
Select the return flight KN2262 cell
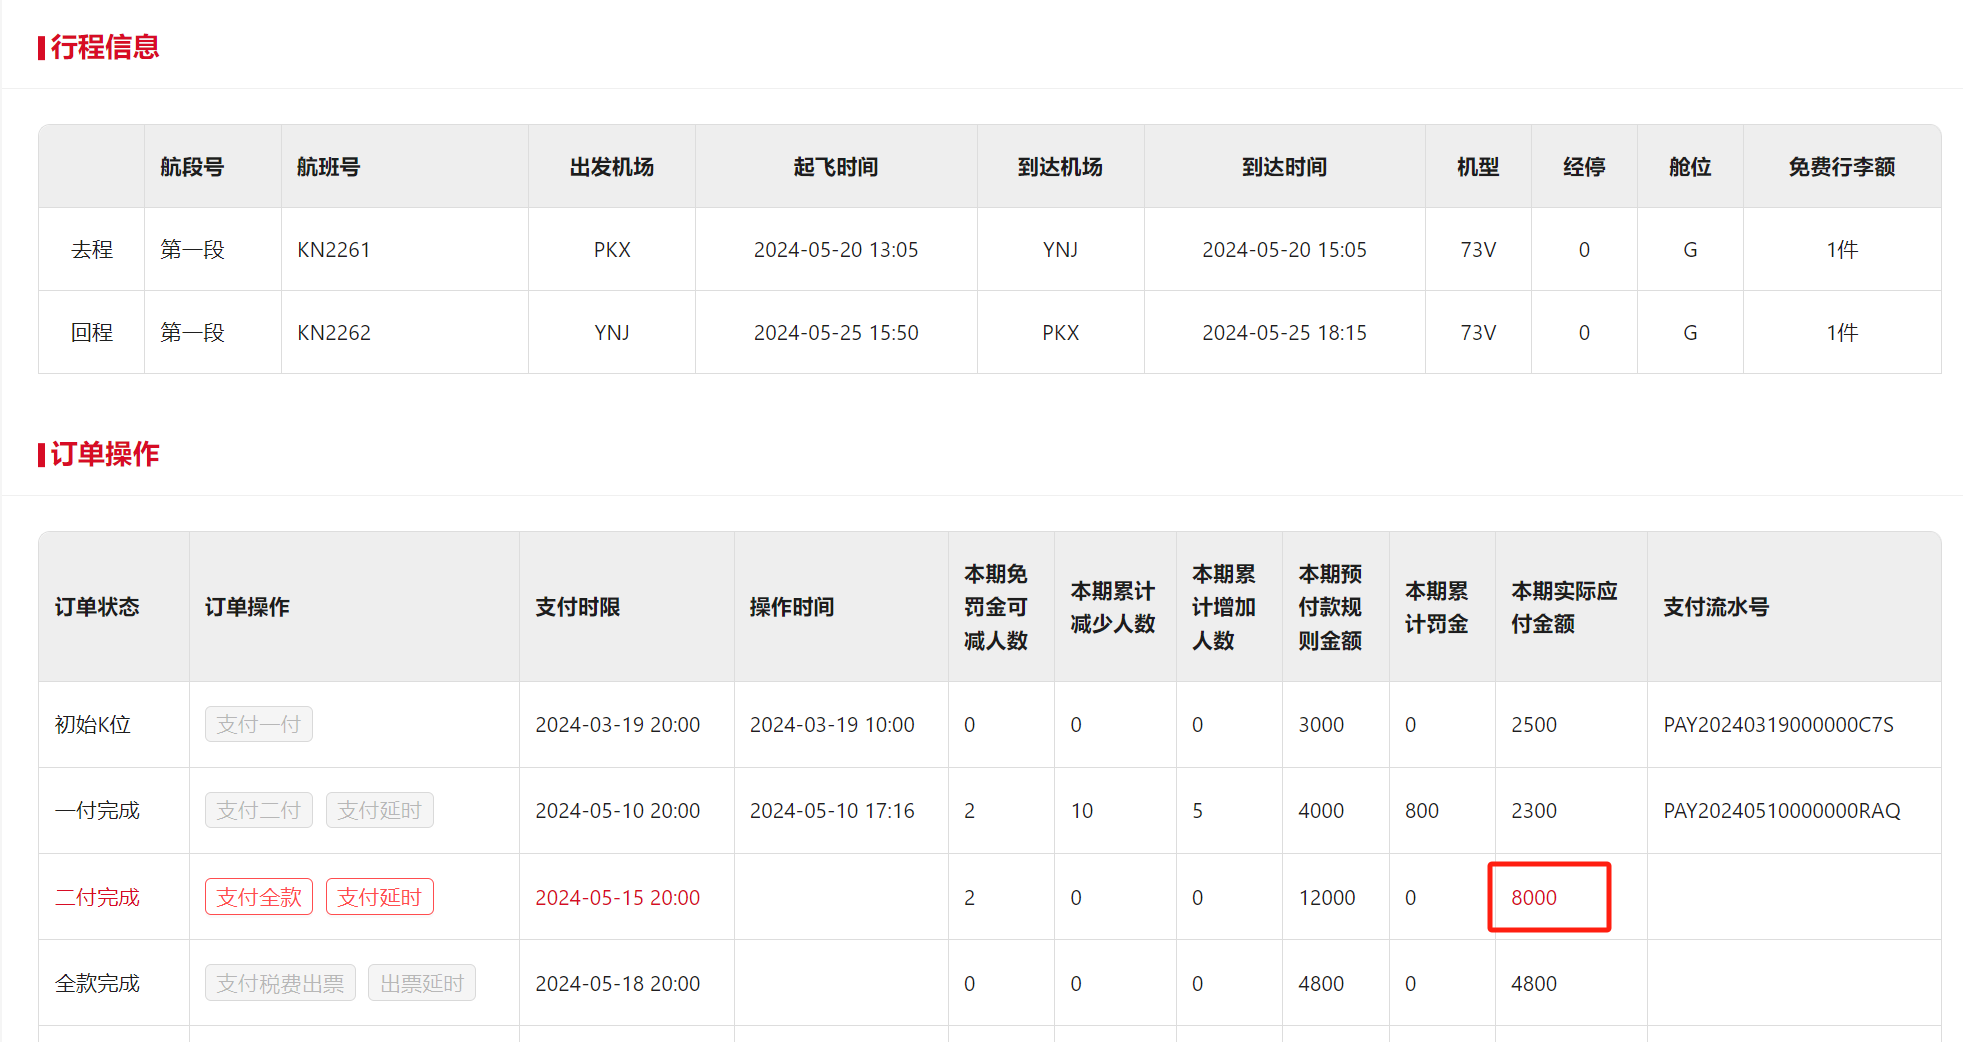334,333
